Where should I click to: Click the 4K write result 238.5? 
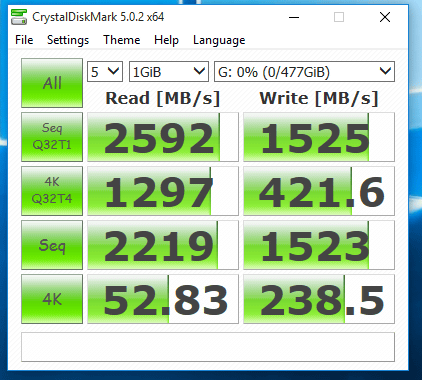click(319, 299)
